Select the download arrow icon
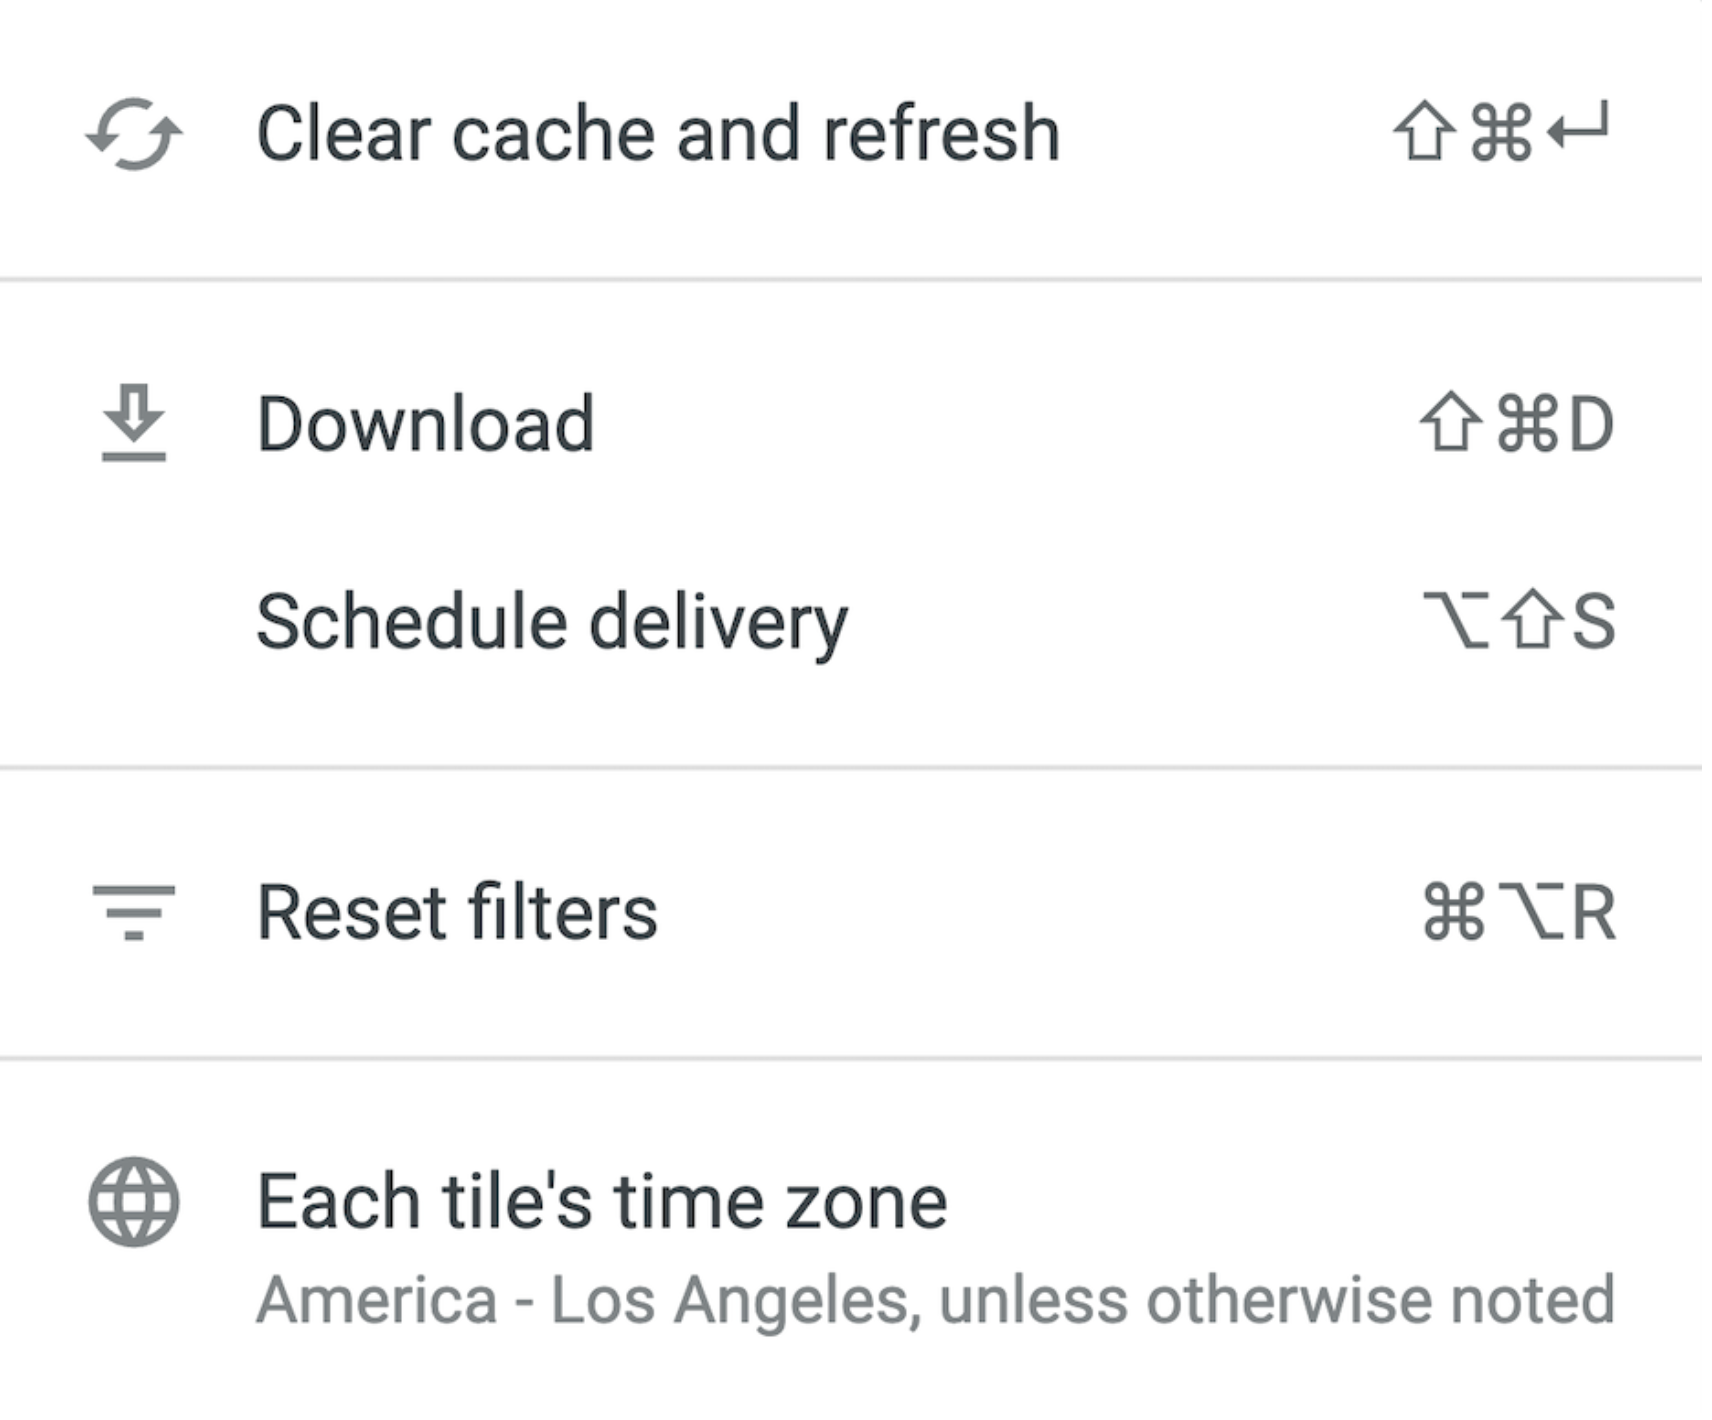1712x1420 pixels. click(x=133, y=424)
